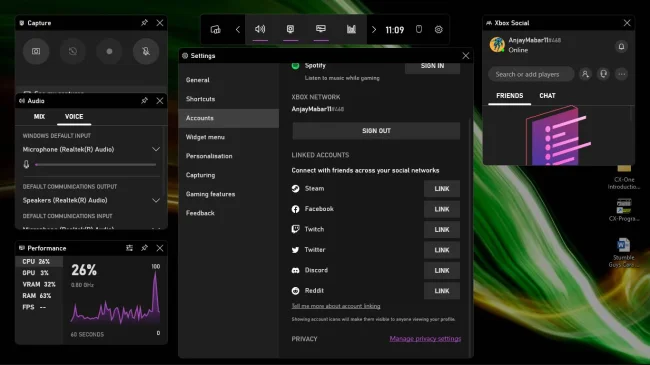Link Twitch account
650x365 pixels.
coord(441,229)
